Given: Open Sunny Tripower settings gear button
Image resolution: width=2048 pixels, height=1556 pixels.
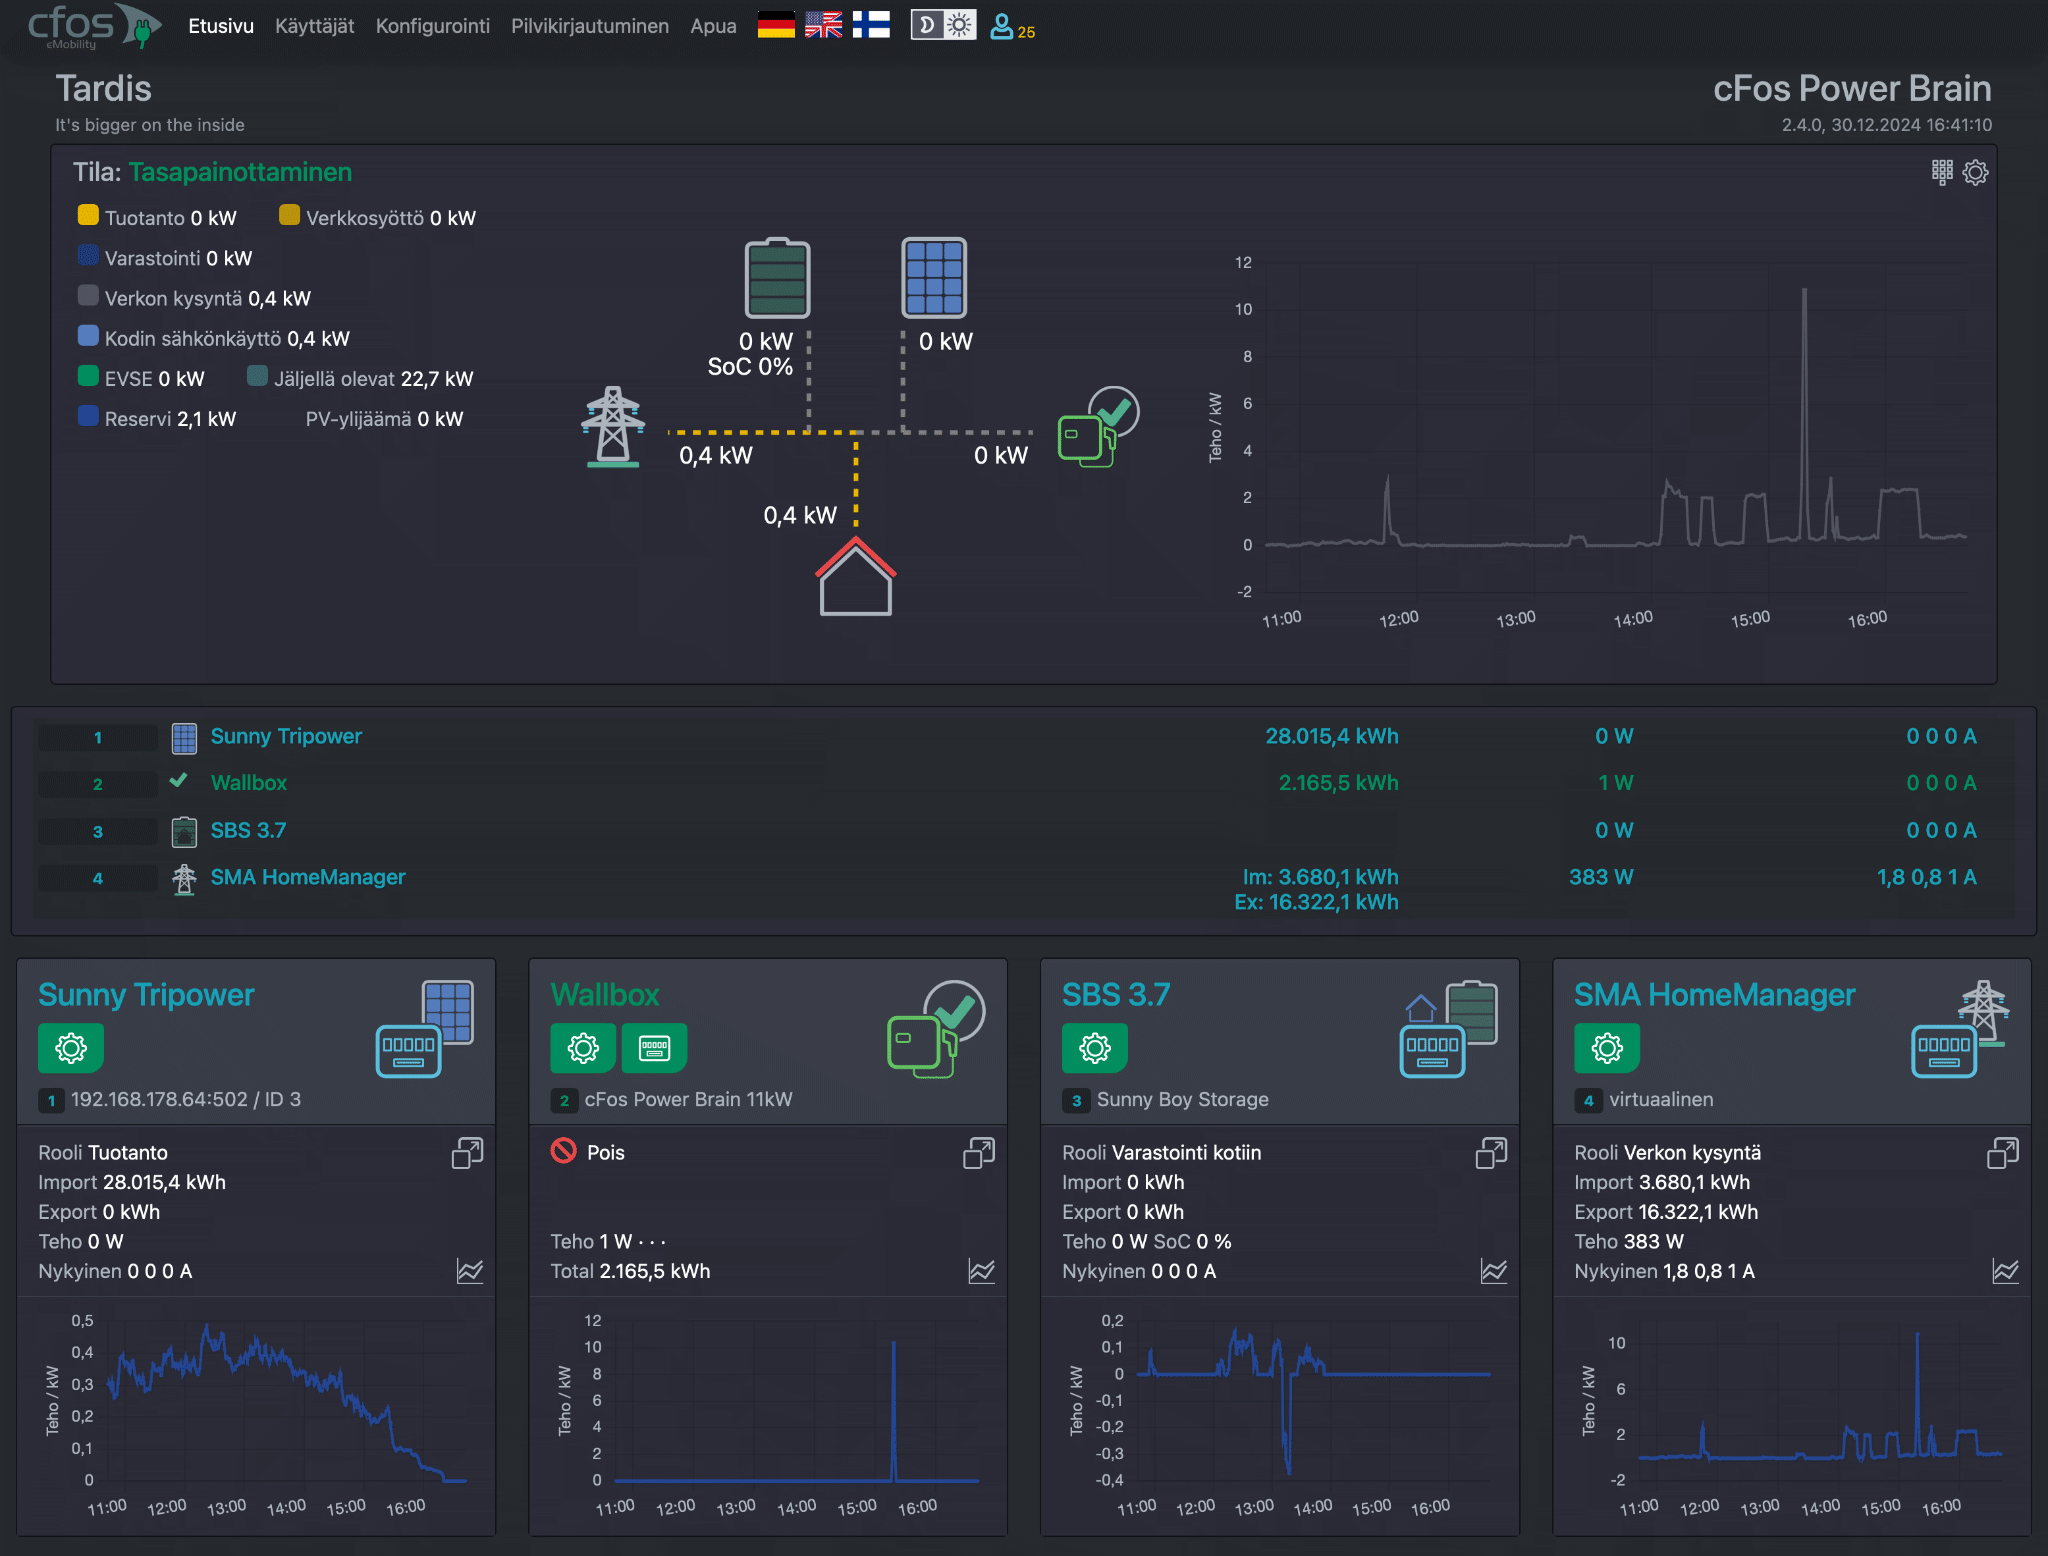Looking at the screenshot, I should [x=71, y=1048].
